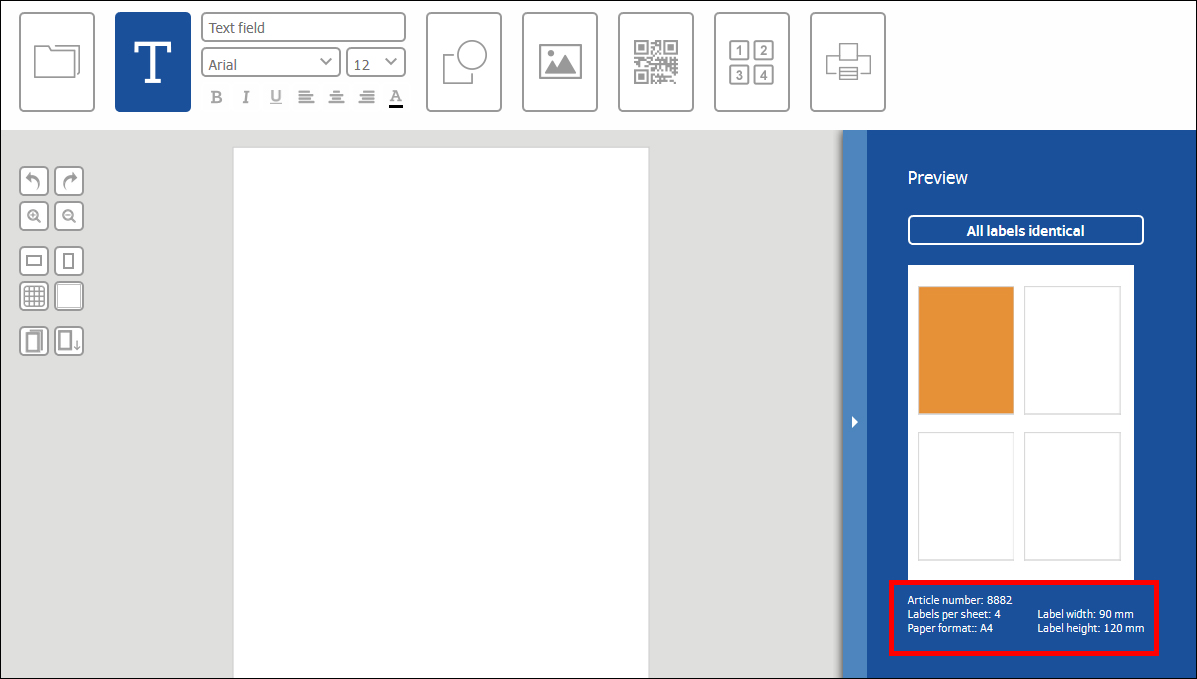Open the font size 12 dropdown
This screenshot has height=679, width=1197.
point(375,62)
